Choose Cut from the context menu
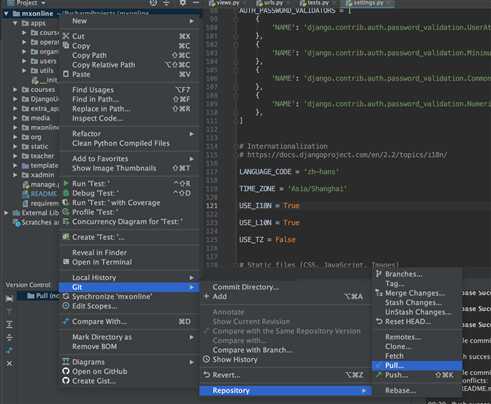 130,36
